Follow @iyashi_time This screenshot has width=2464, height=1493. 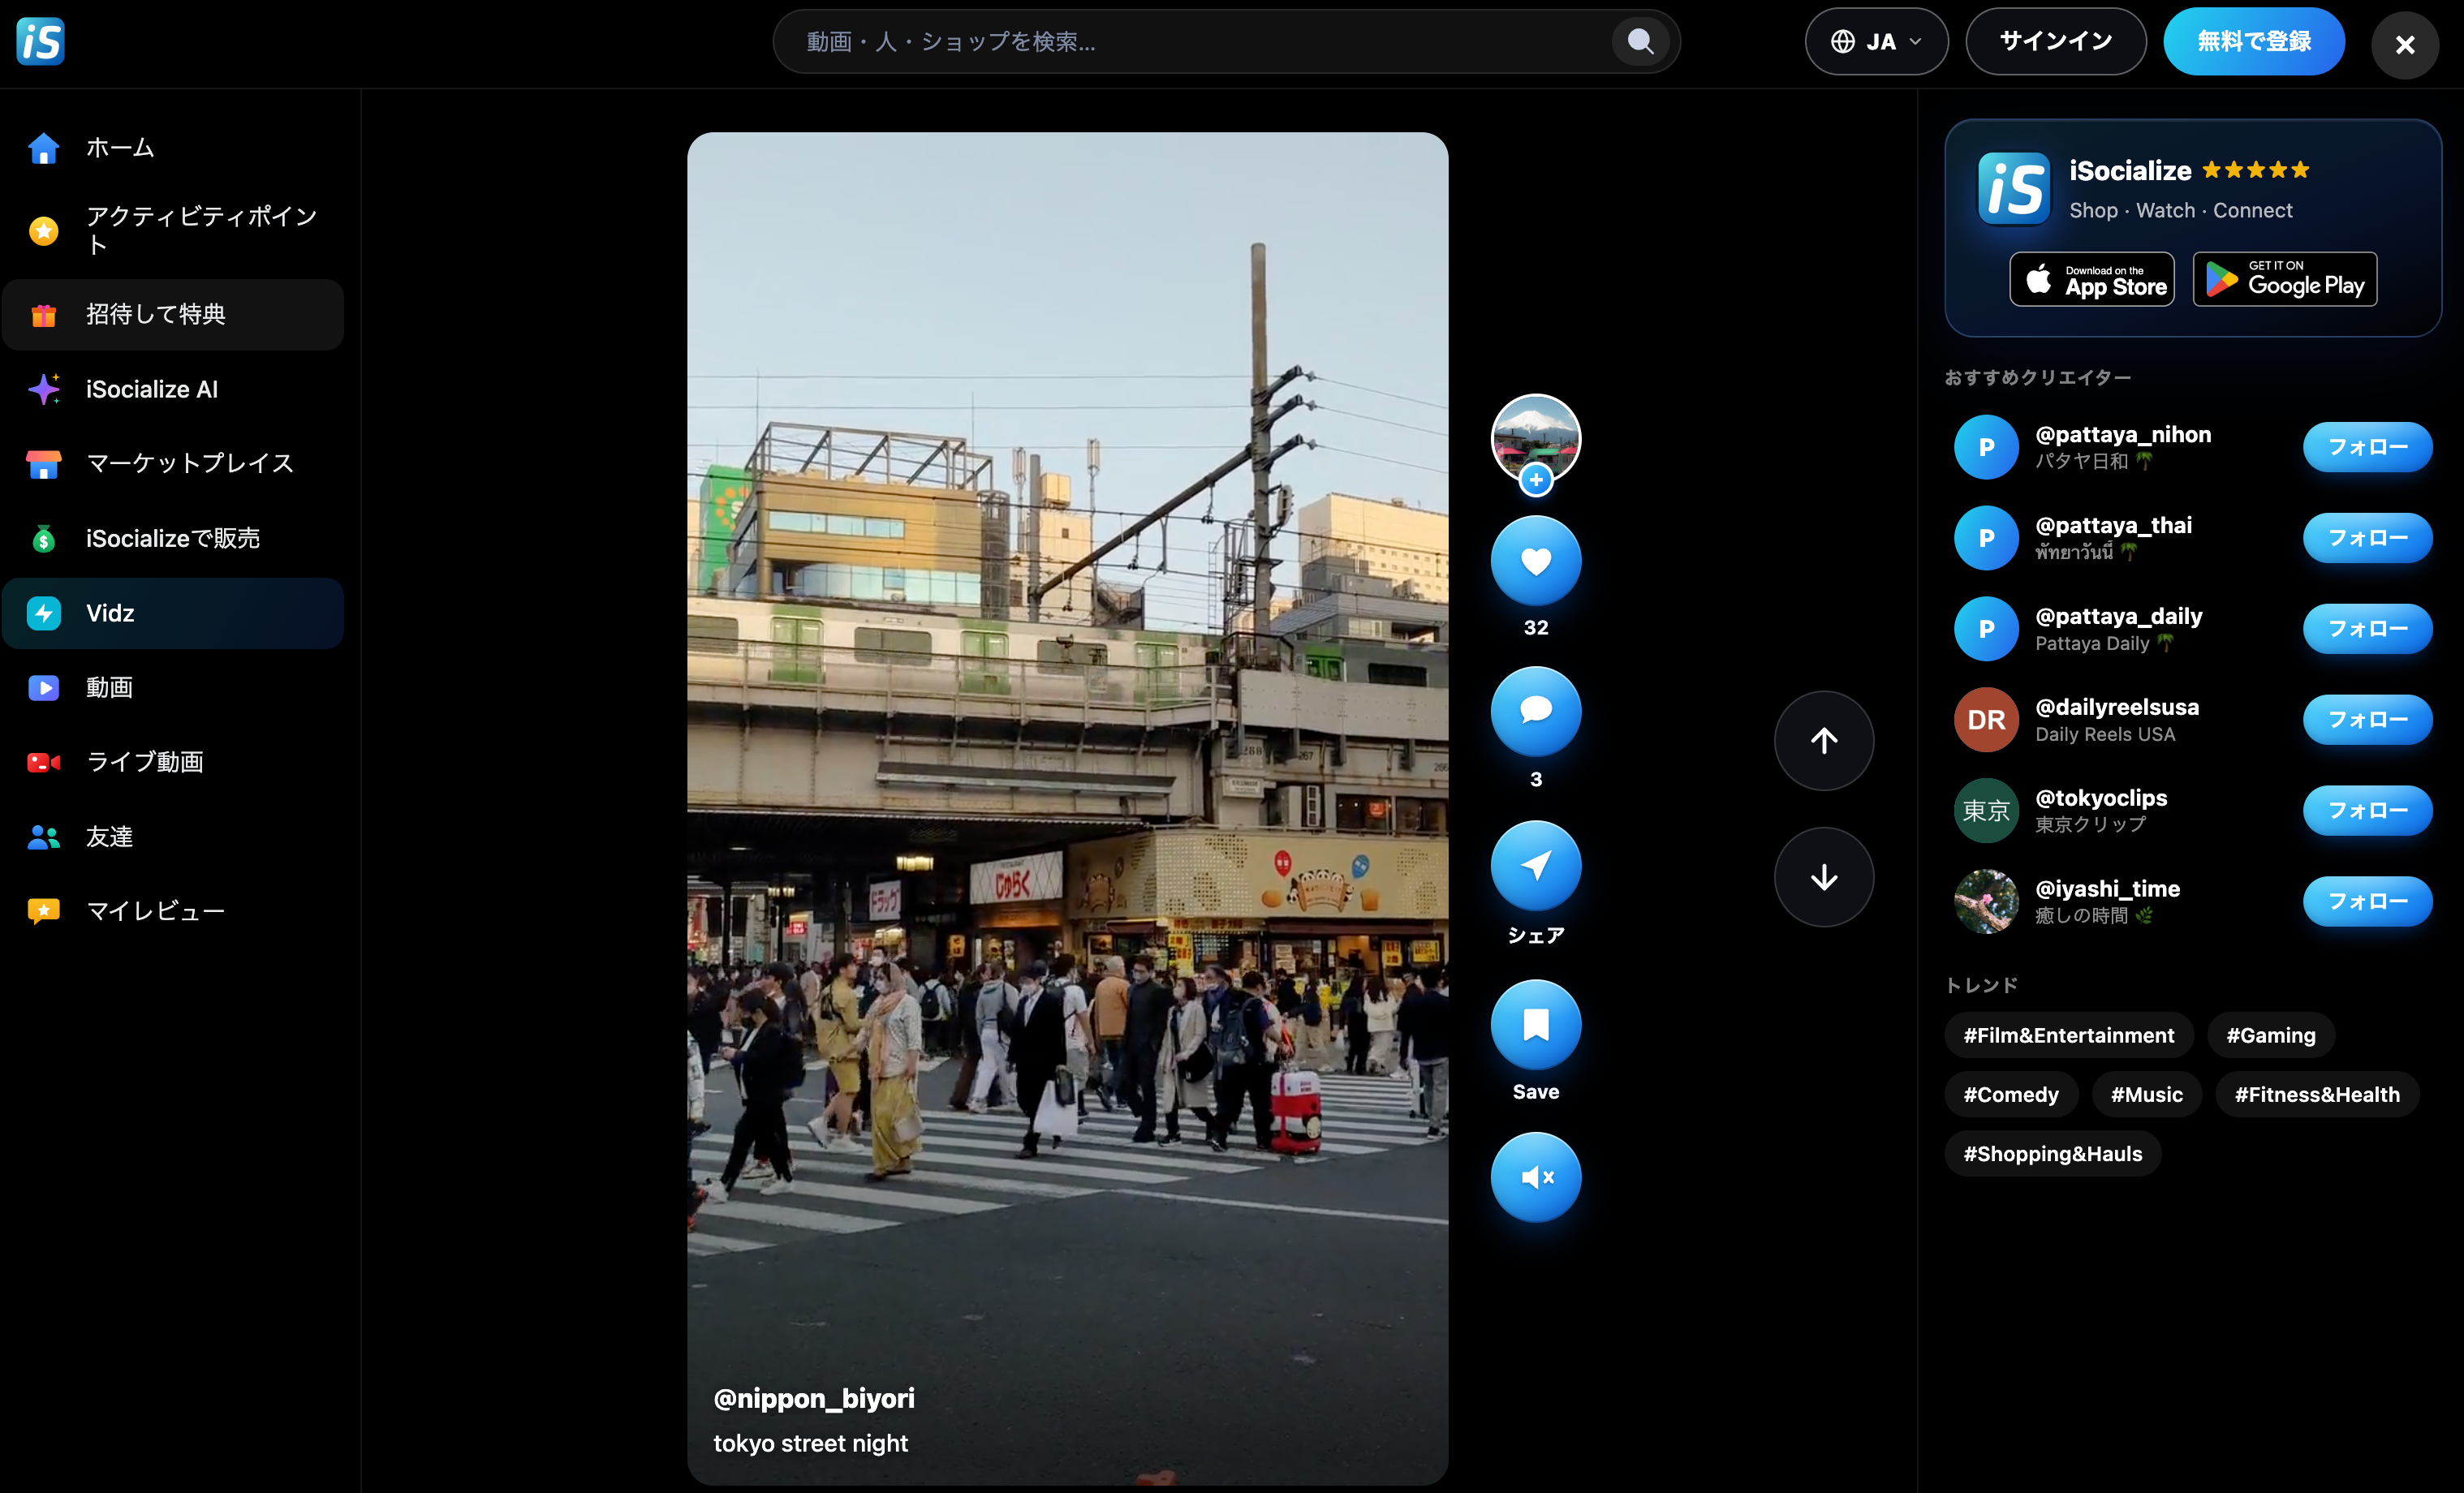(x=2367, y=901)
